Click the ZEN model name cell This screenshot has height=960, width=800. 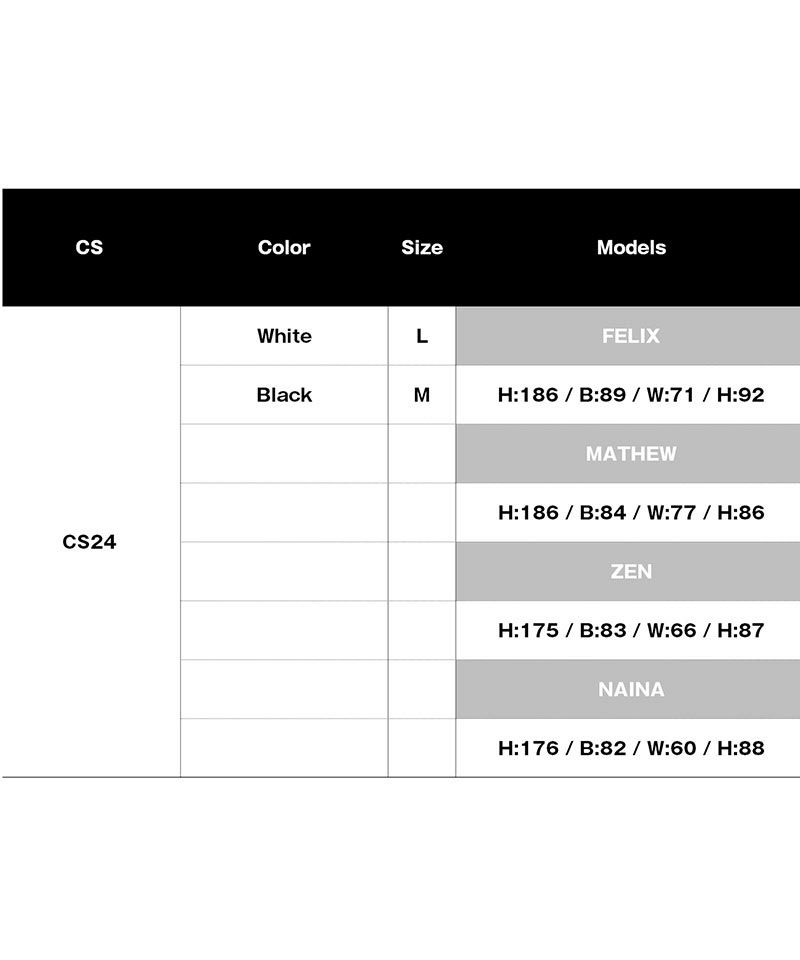tap(631, 572)
